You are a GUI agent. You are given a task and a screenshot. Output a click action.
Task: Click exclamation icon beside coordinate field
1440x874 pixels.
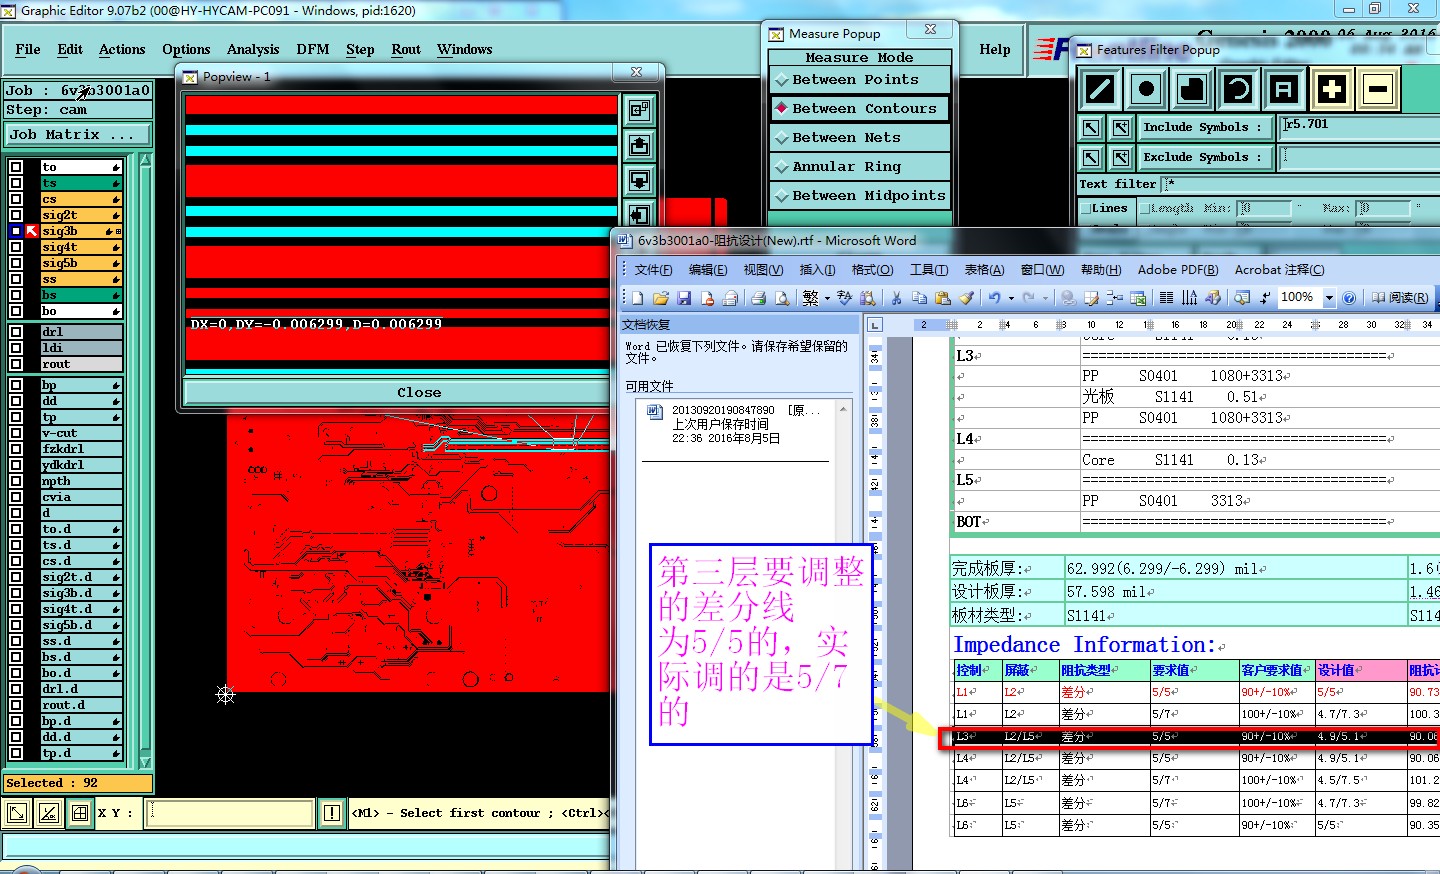tap(332, 813)
